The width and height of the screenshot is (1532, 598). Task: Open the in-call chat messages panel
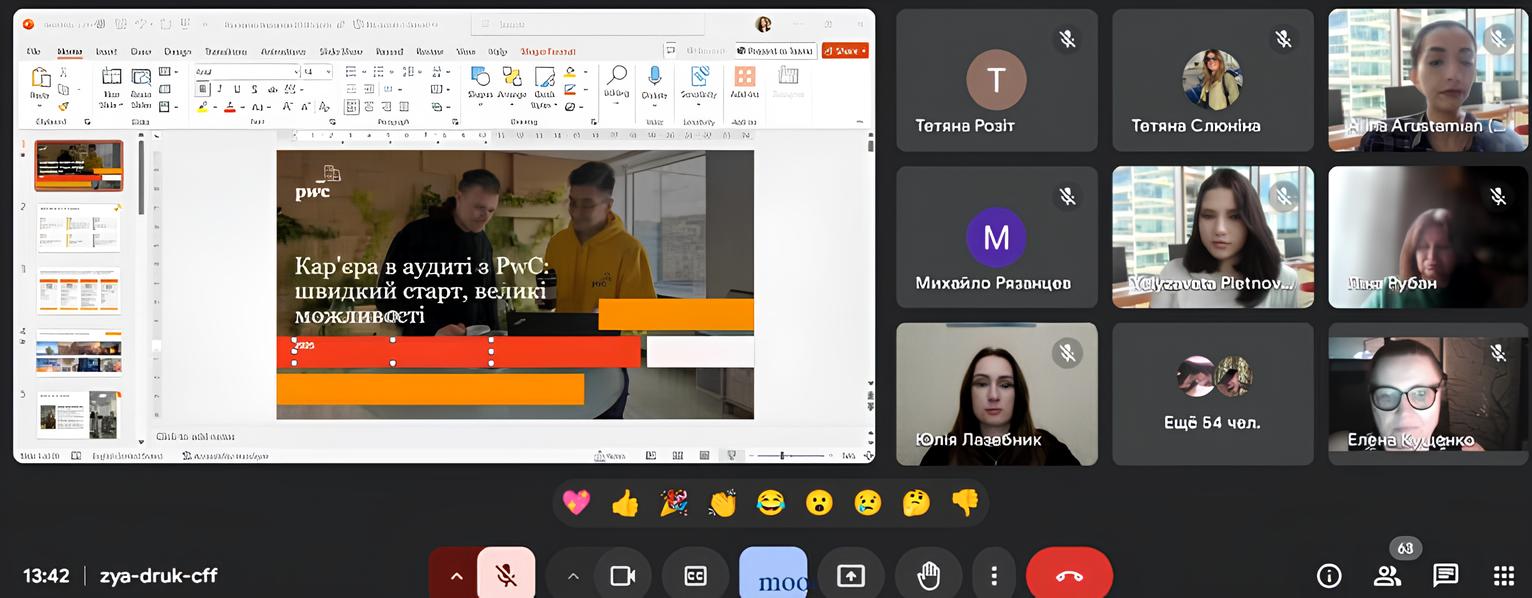(1445, 575)
